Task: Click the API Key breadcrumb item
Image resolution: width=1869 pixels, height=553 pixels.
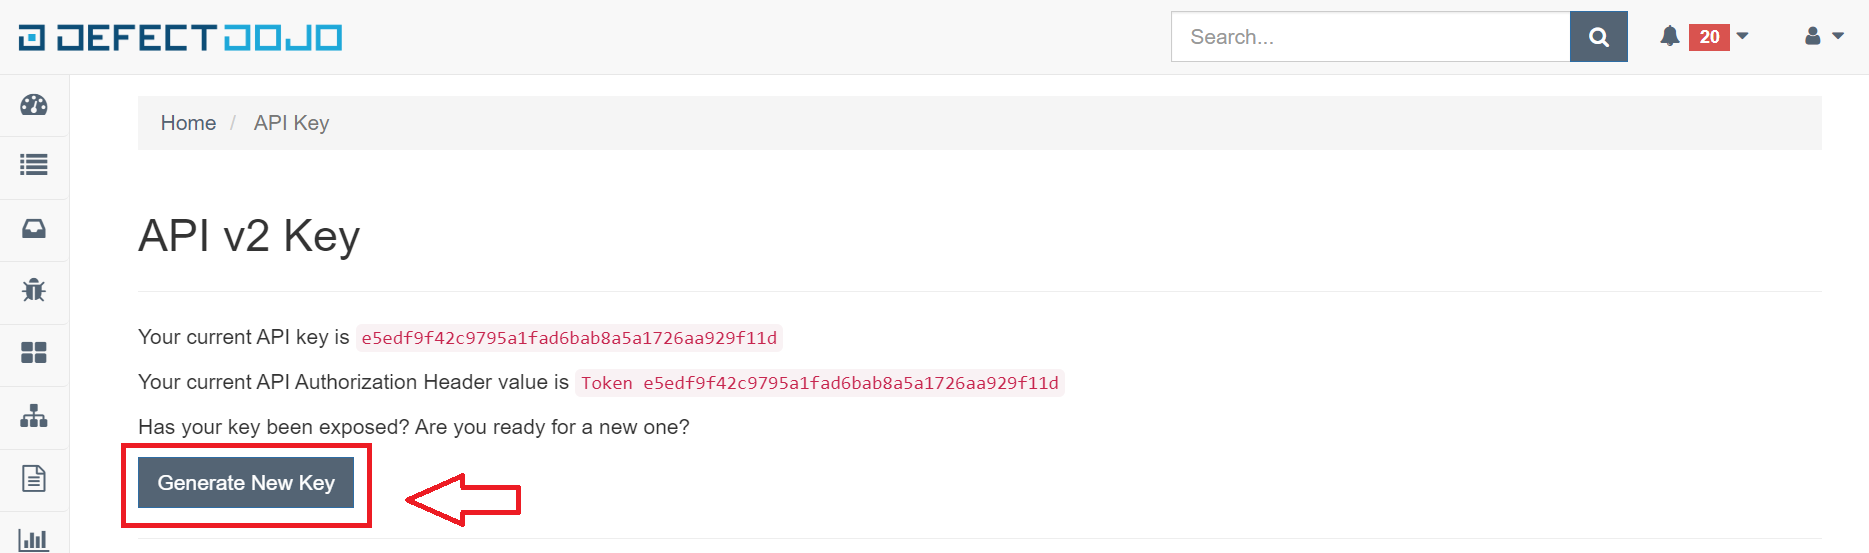Action: (x=291, y=123)
